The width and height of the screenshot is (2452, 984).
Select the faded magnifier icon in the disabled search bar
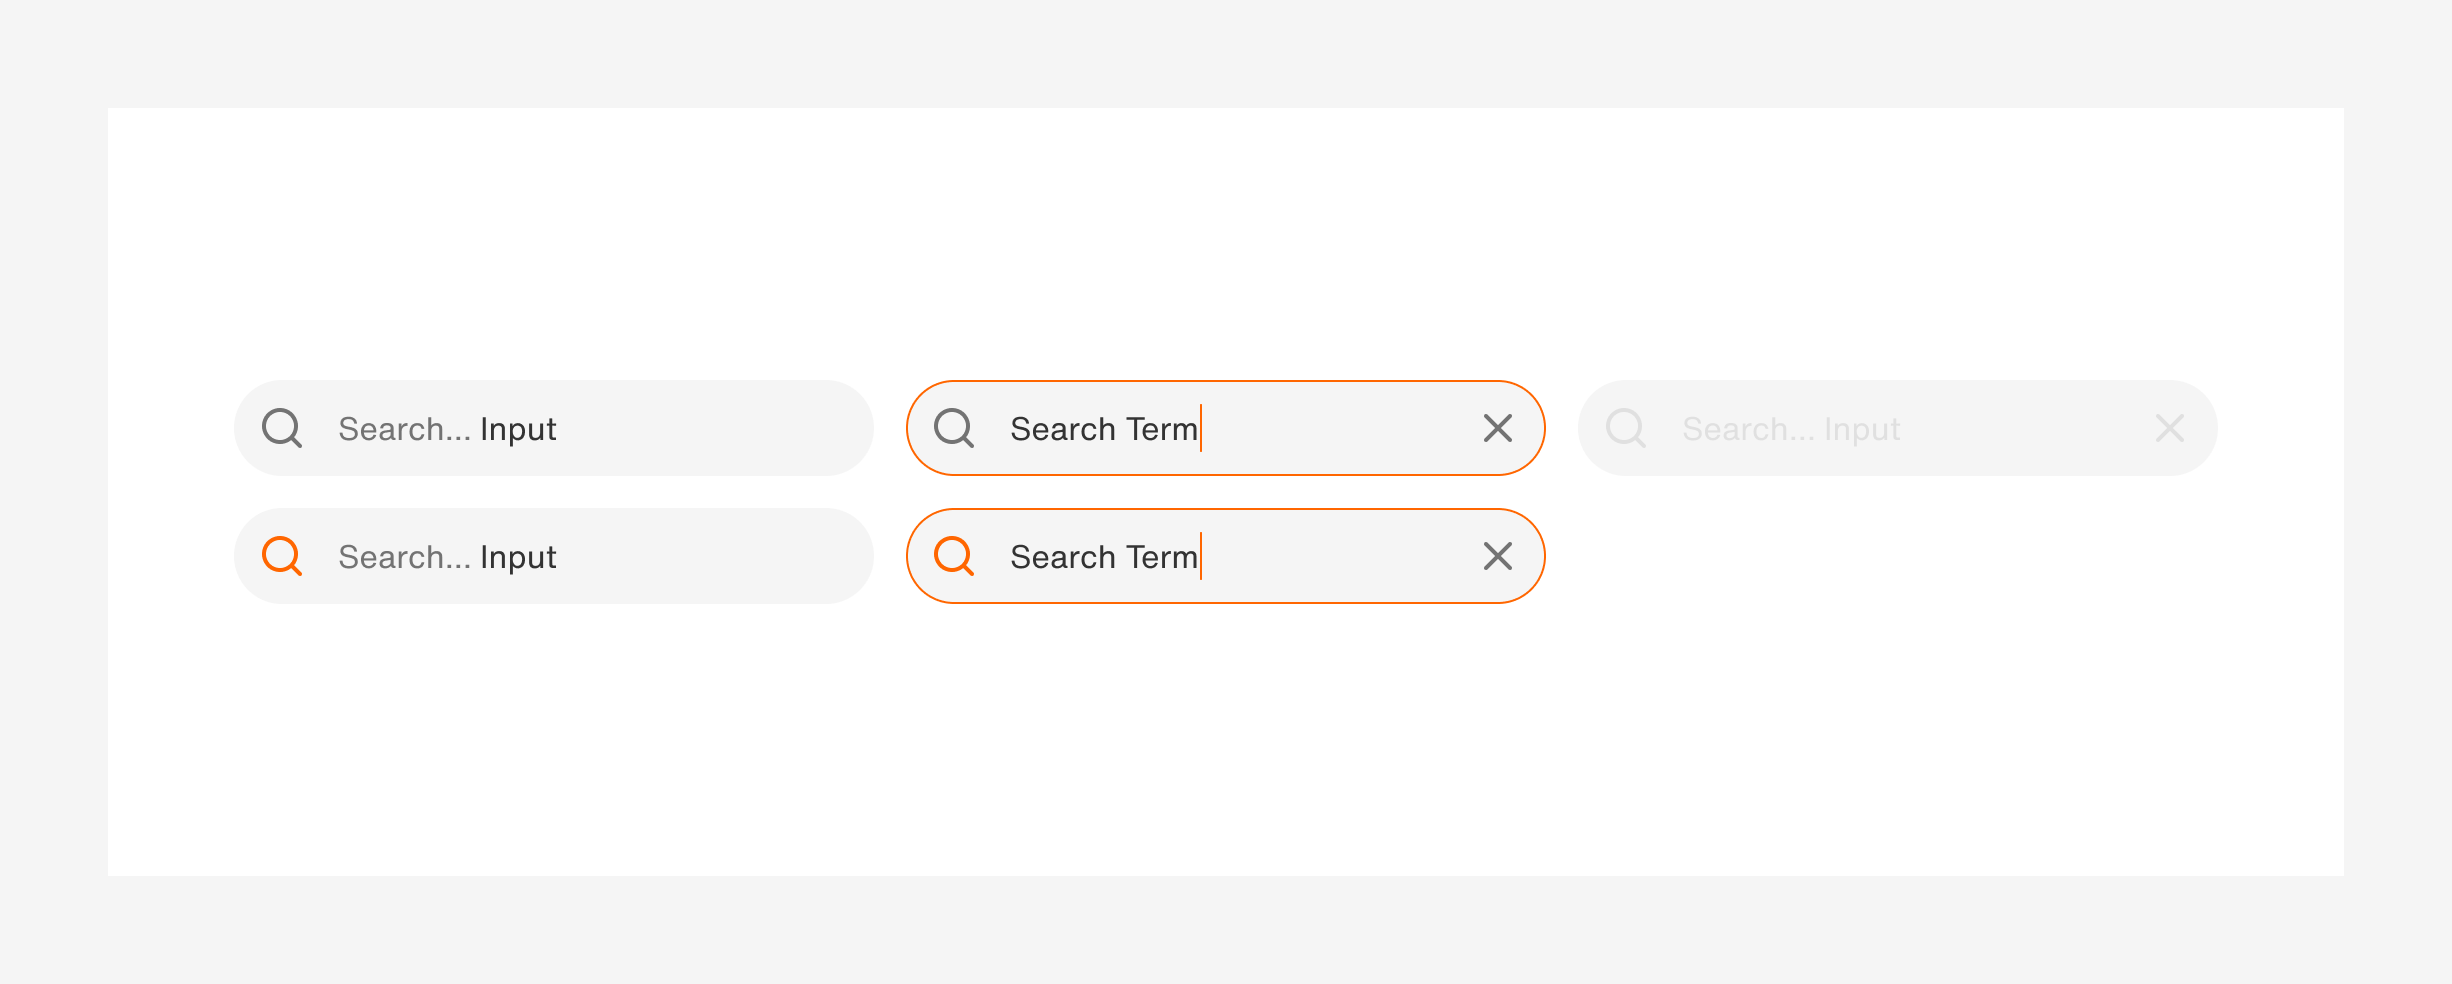point(1626,428)
